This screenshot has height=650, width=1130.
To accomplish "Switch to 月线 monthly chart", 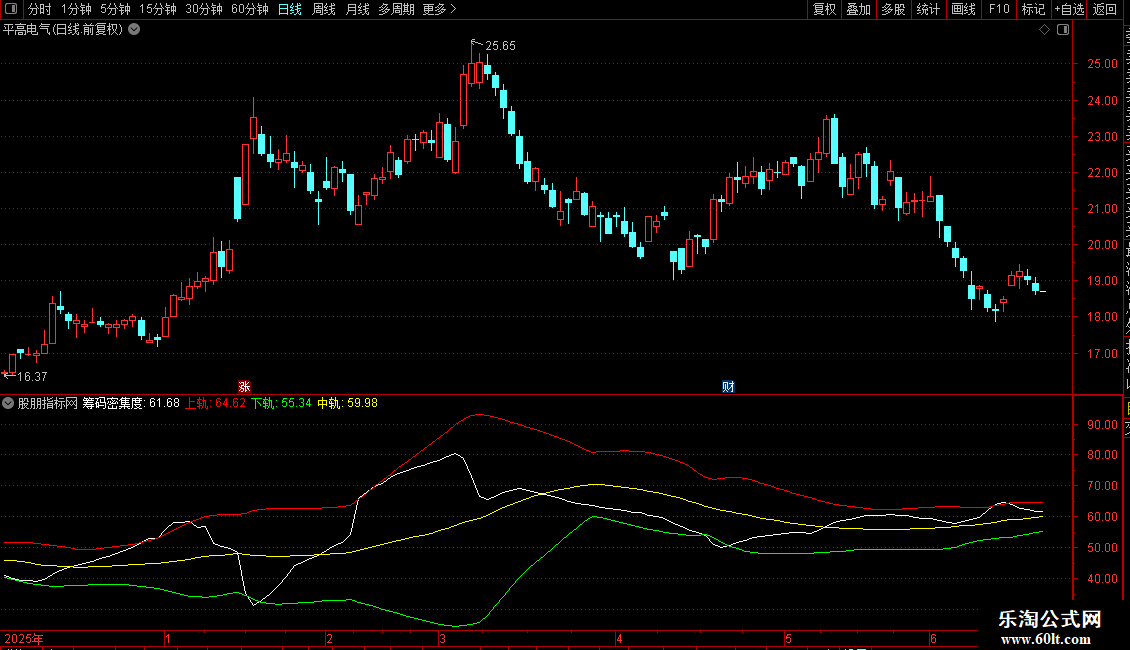I will [x=357, y=9].
